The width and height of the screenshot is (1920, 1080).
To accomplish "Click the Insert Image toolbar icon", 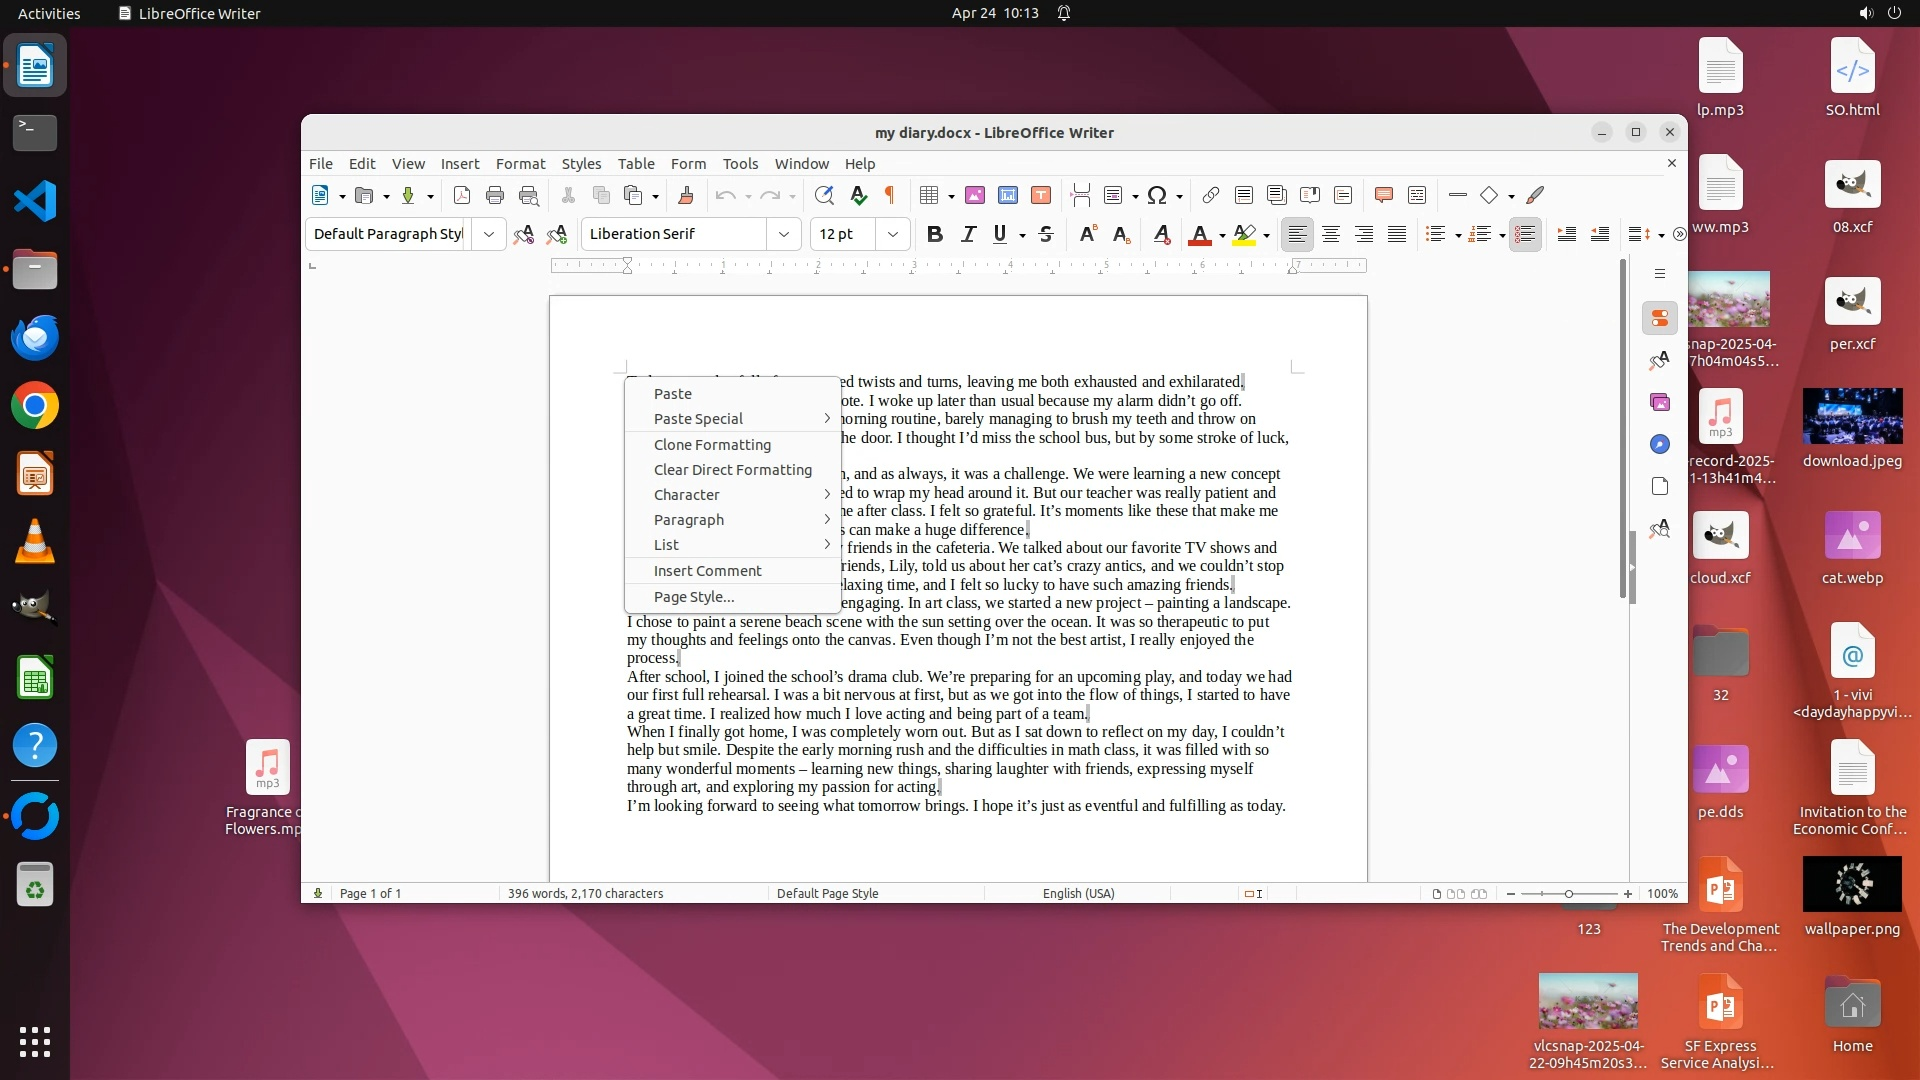I will (974, 195).
